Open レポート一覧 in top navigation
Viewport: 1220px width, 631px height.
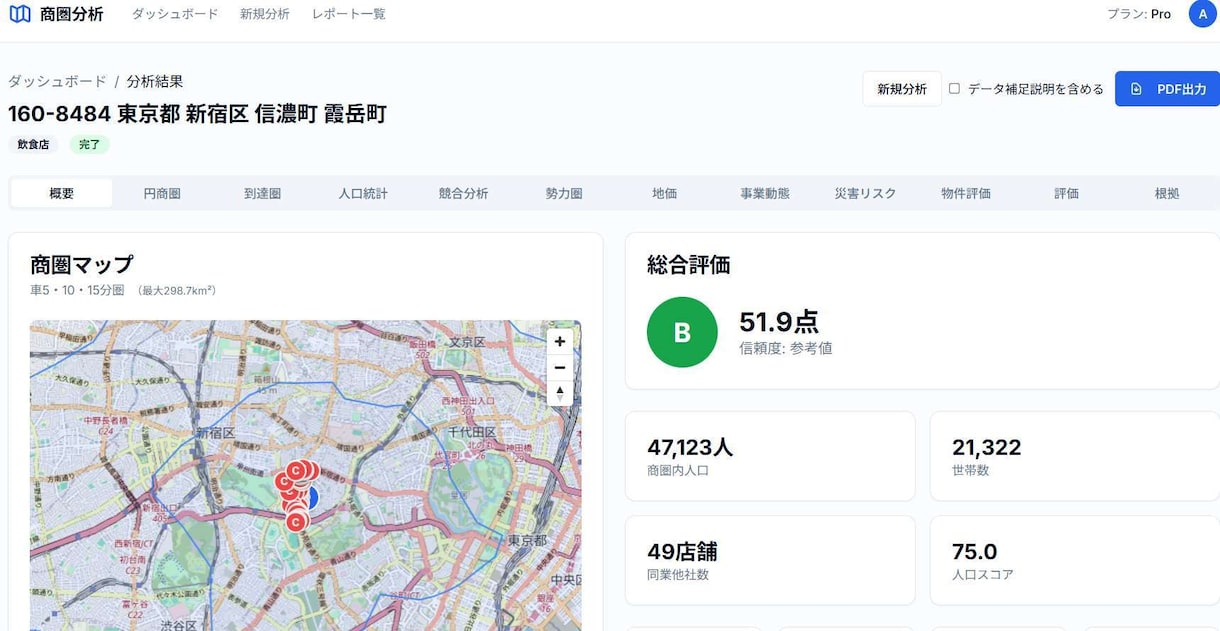point(349,14)
